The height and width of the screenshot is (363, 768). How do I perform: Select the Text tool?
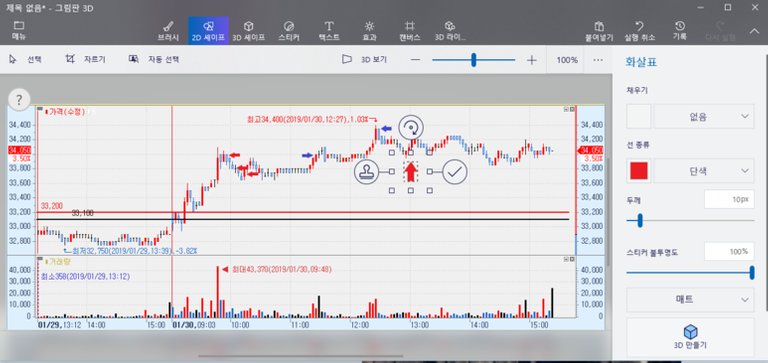click(329, 30)
